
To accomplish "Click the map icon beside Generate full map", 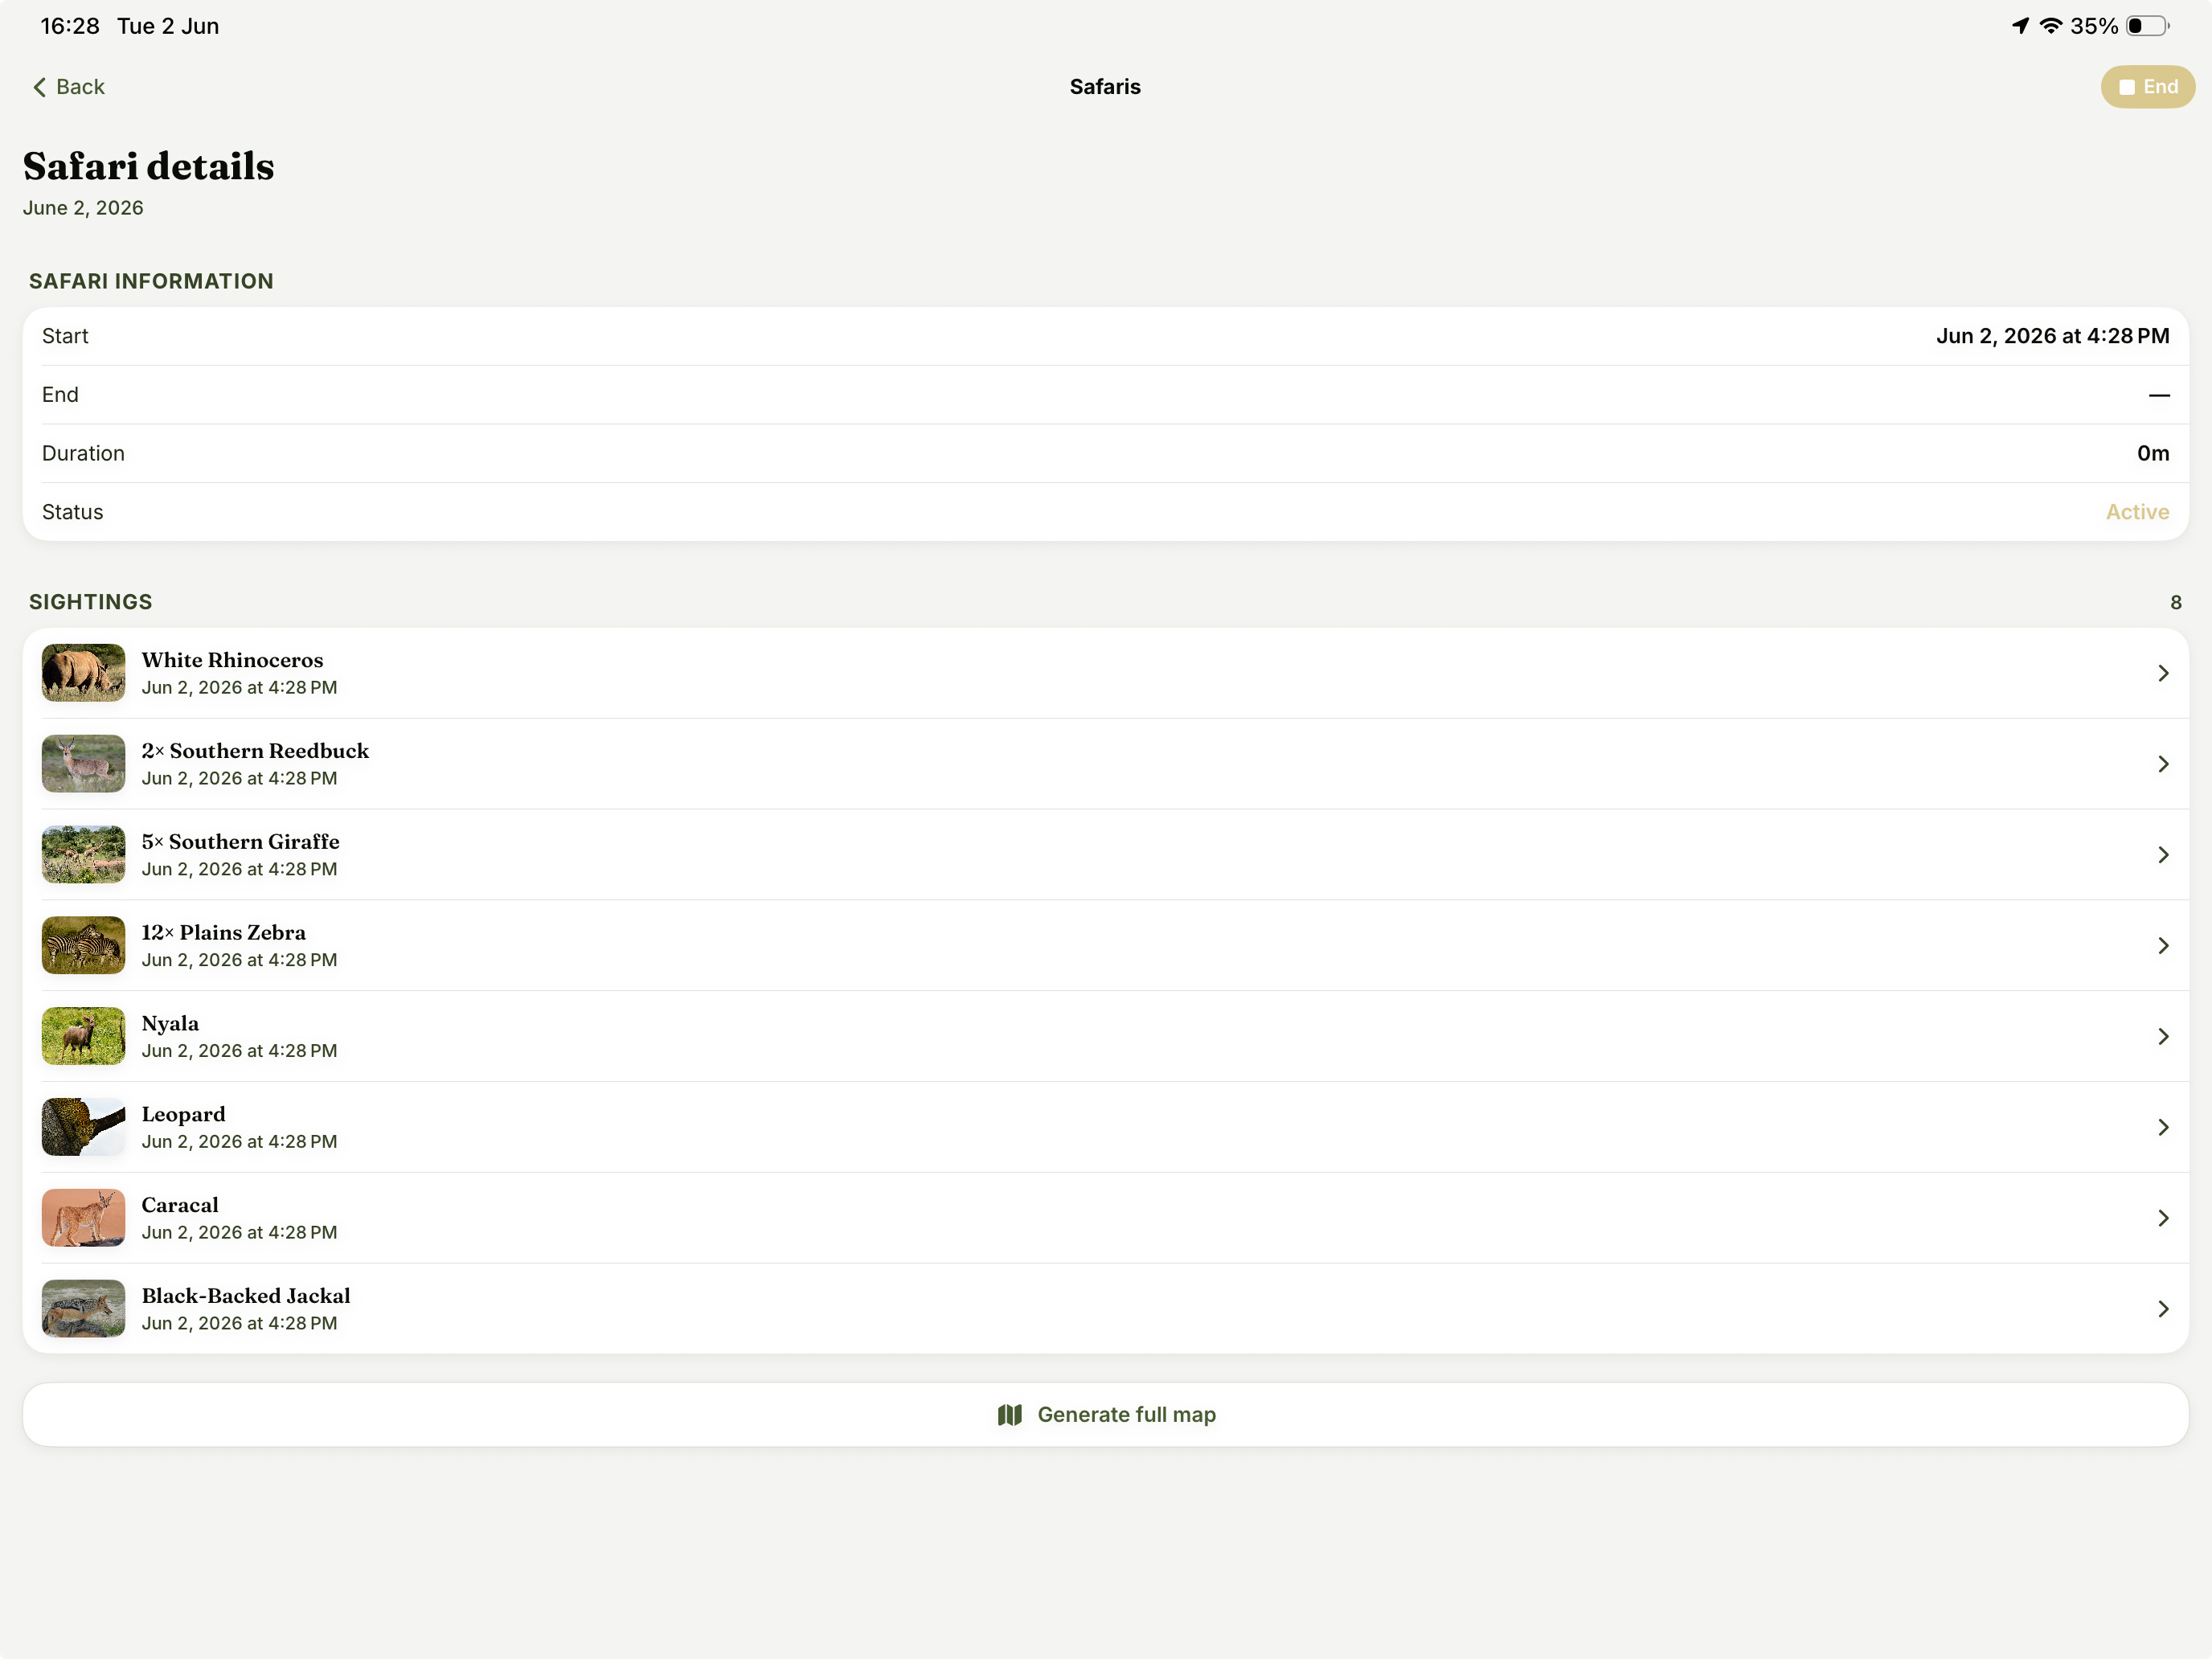I will point(1009,1415).
